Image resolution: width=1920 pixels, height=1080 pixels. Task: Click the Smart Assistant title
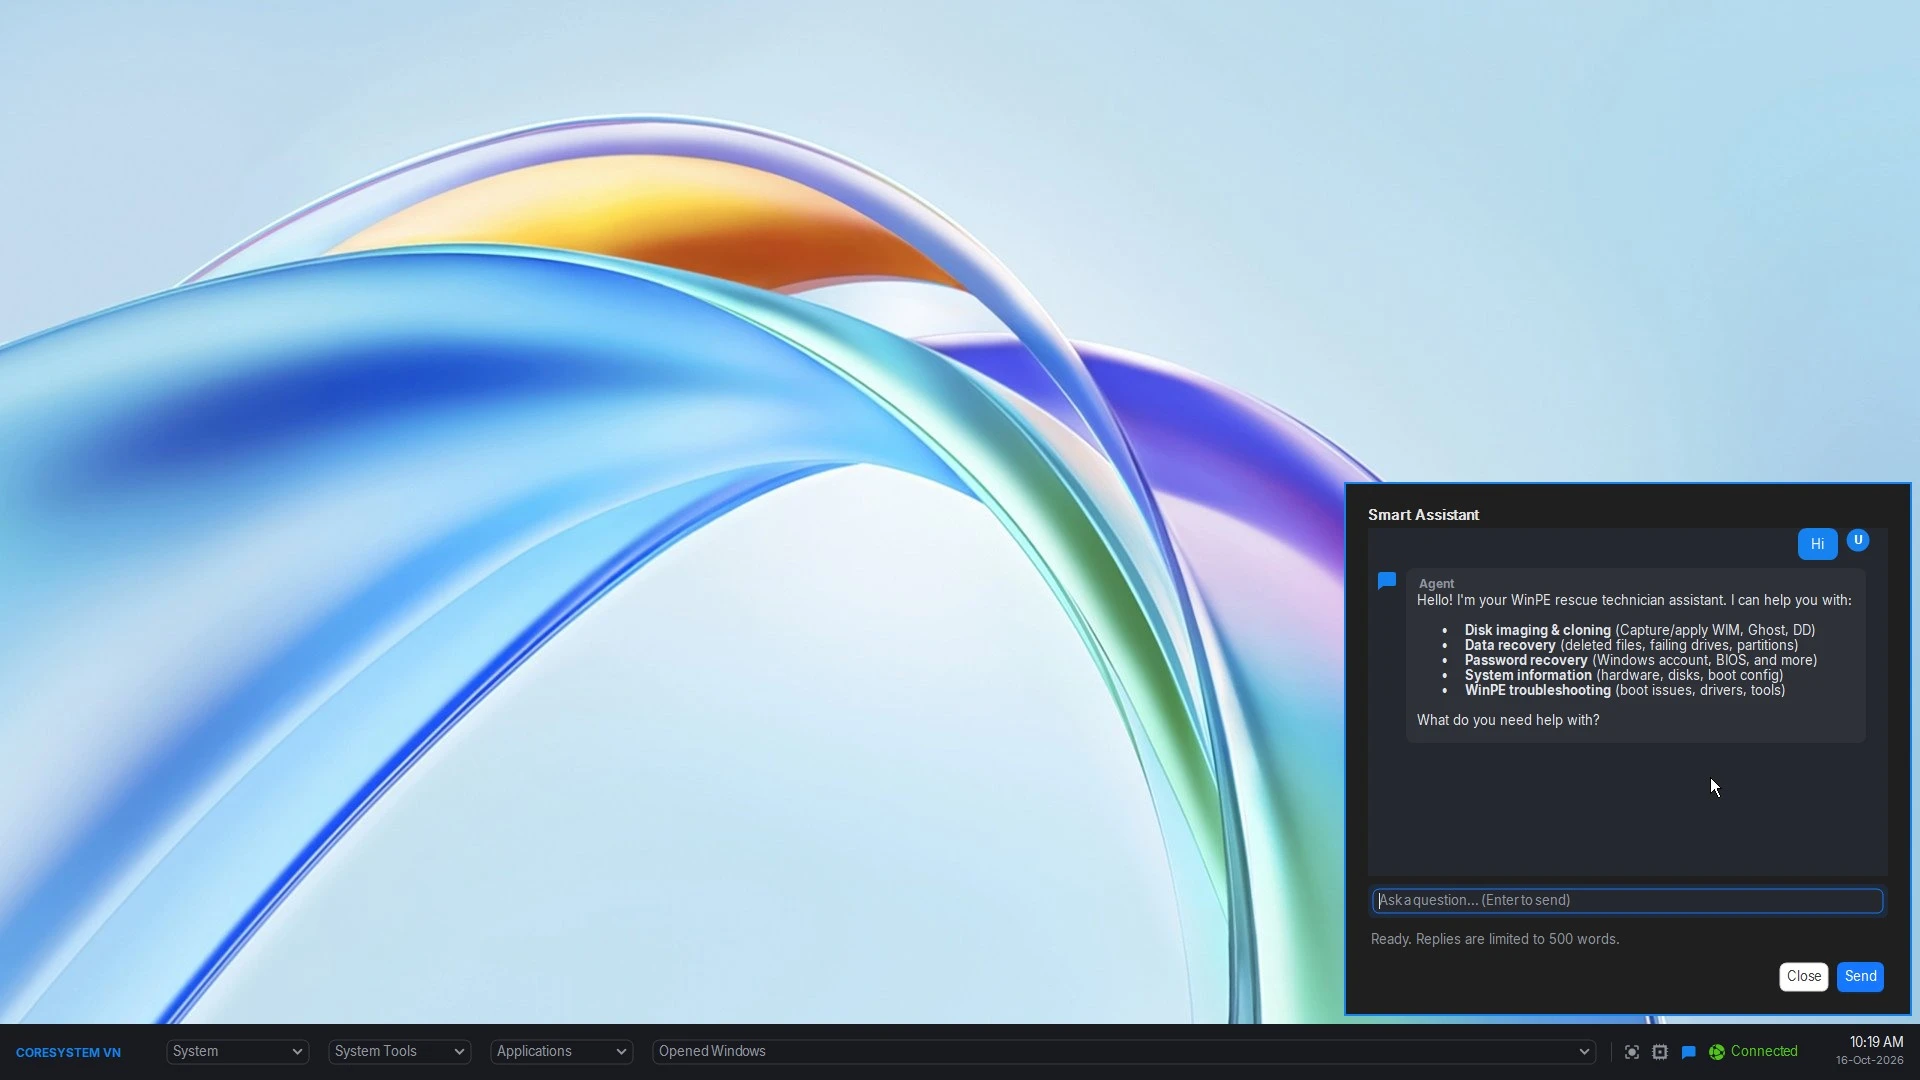1423,515
